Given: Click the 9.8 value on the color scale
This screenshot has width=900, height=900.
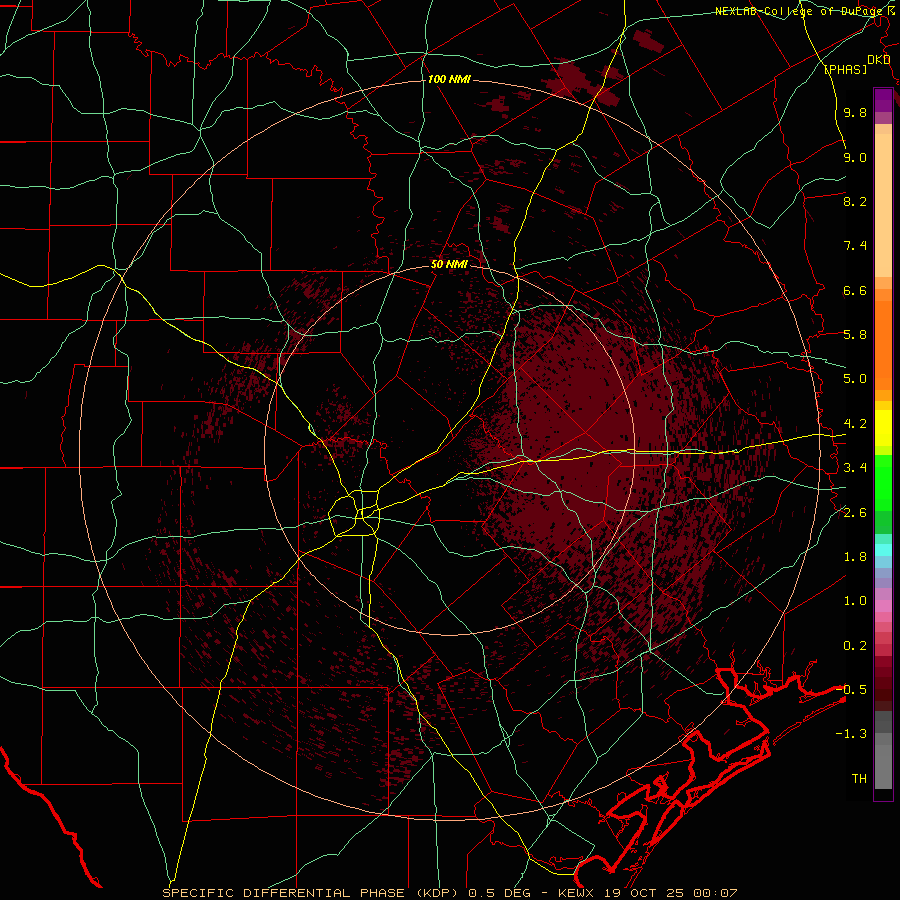Looking at the screenshot, I should (x=855, y=112).
